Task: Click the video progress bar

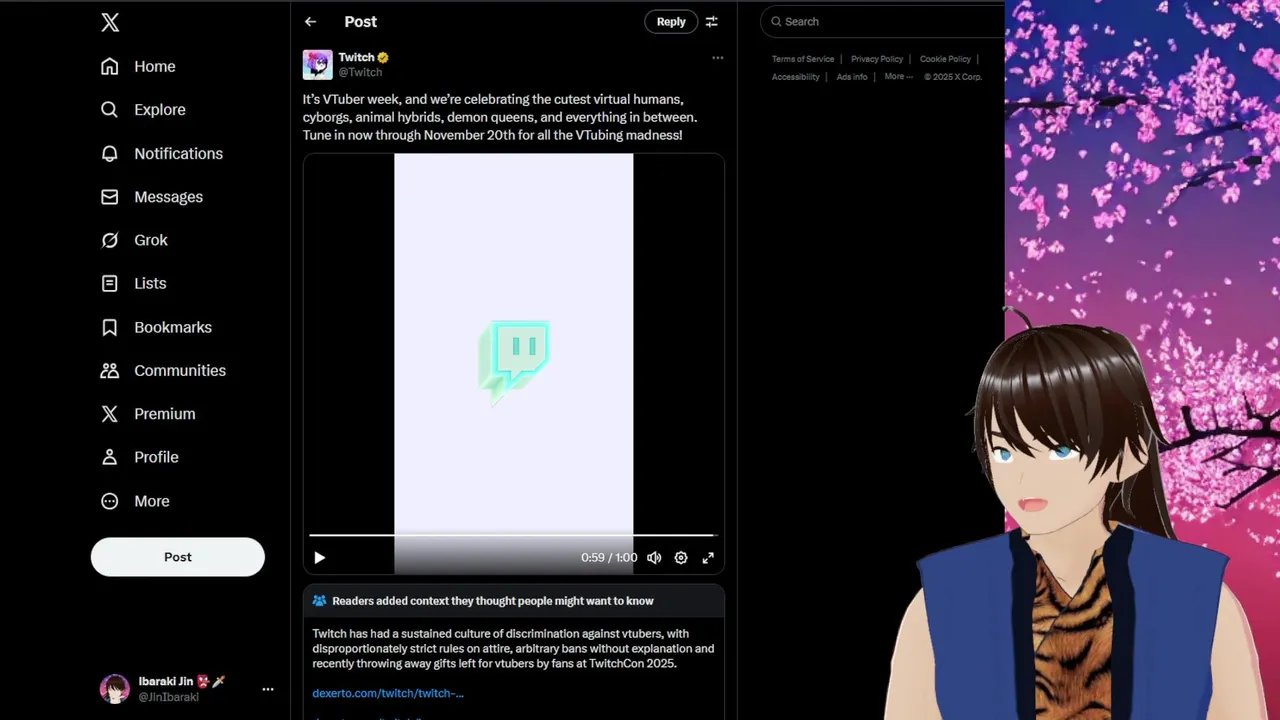Action: pyautogui.click(x=513, y=536)
